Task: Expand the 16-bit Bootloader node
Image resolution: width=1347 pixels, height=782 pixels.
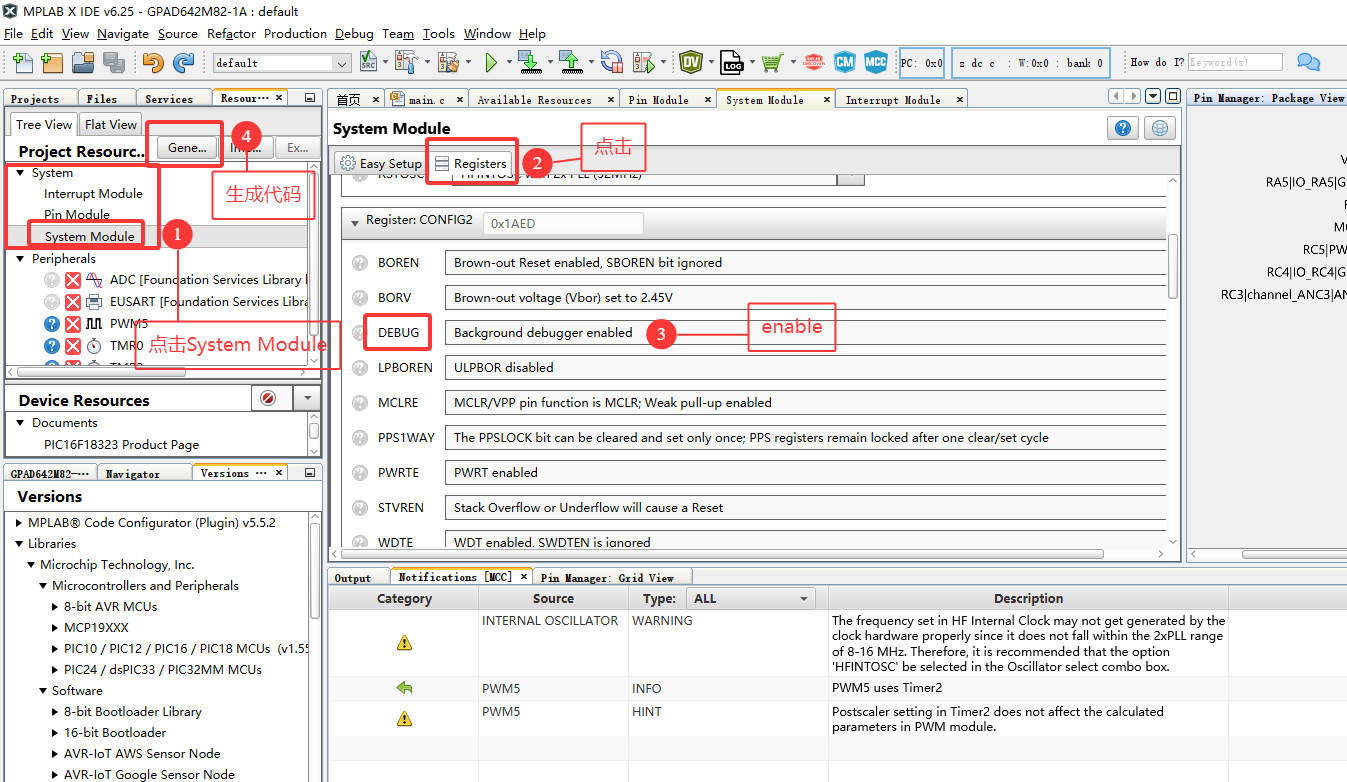Action: (x=55, y=732)
